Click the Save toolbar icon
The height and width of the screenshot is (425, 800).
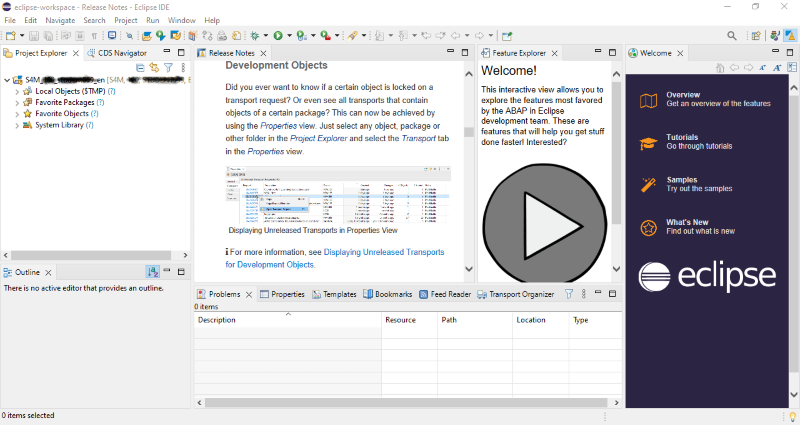point(34,36)
